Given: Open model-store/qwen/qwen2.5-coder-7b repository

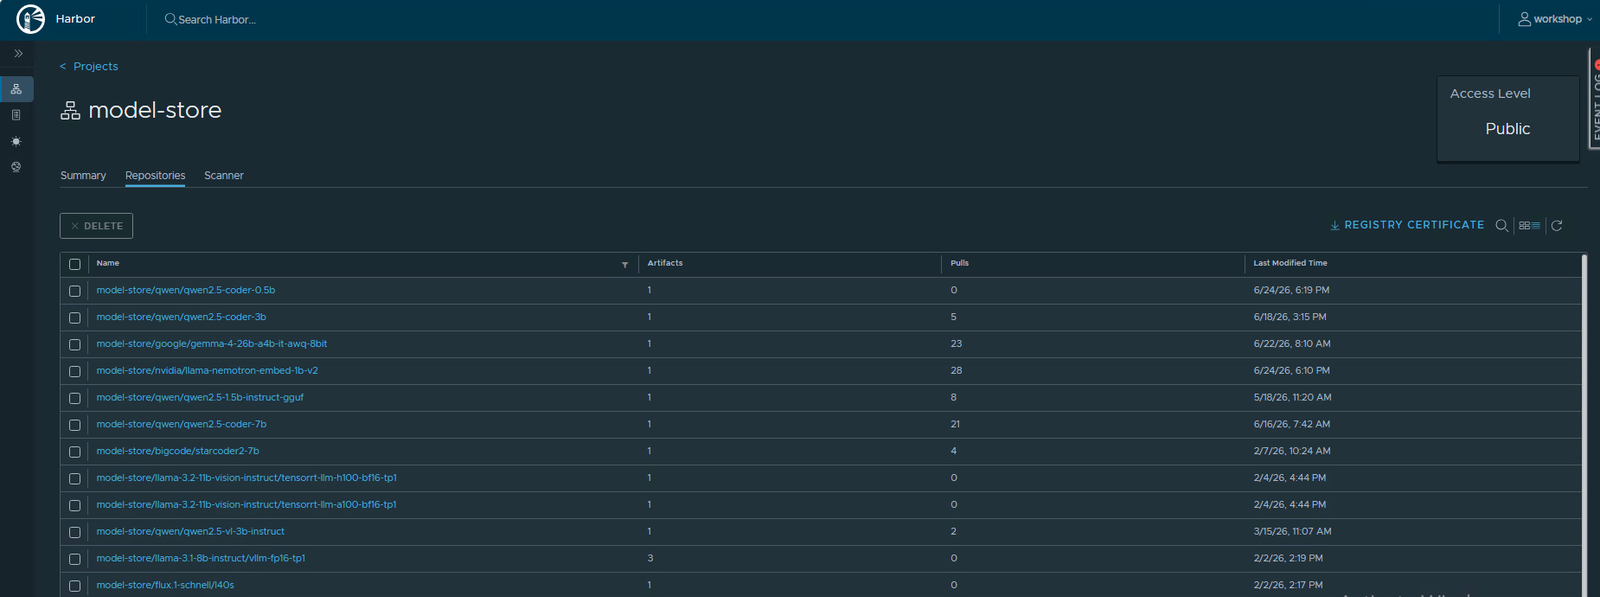Looking at the screenshot, I should [x=181, y=424].
